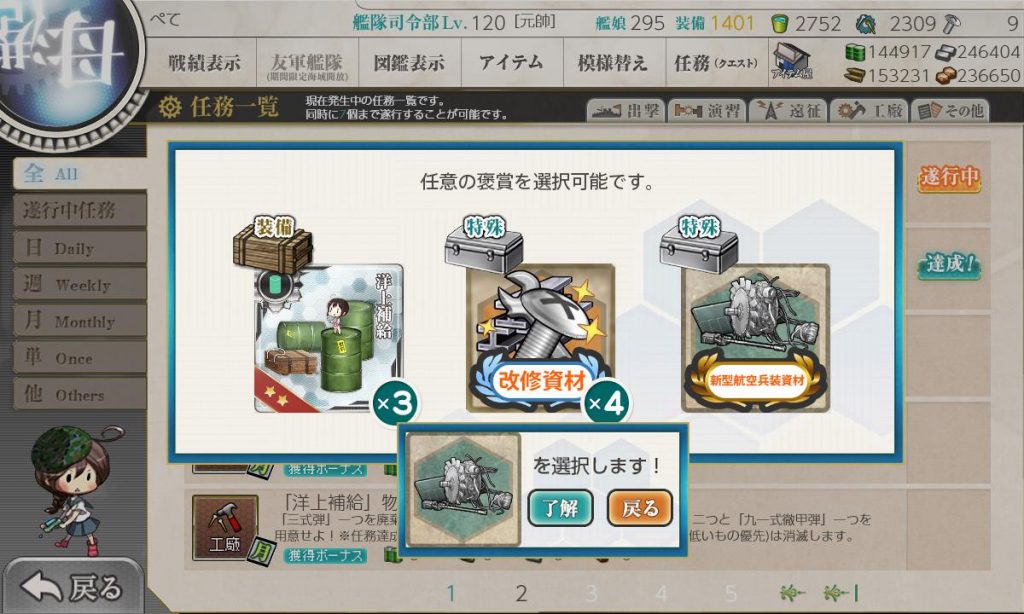Pick the 新型航空兵装資材 reward
The image size is (1024, 614).
coord(756,338)
